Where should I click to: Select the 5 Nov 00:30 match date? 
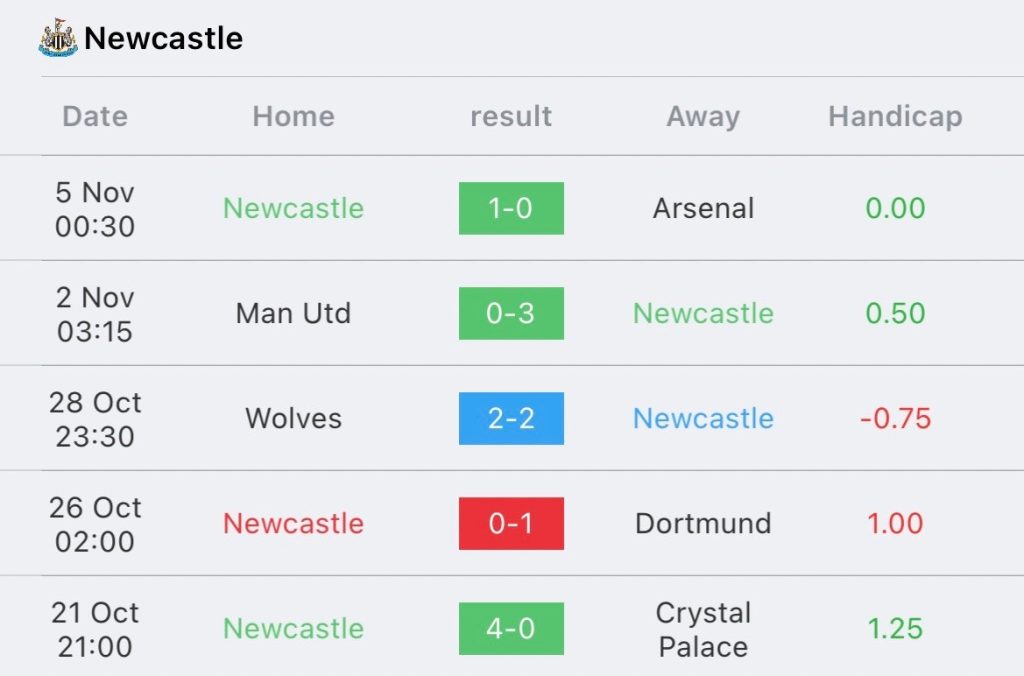(x=95, y=208)
